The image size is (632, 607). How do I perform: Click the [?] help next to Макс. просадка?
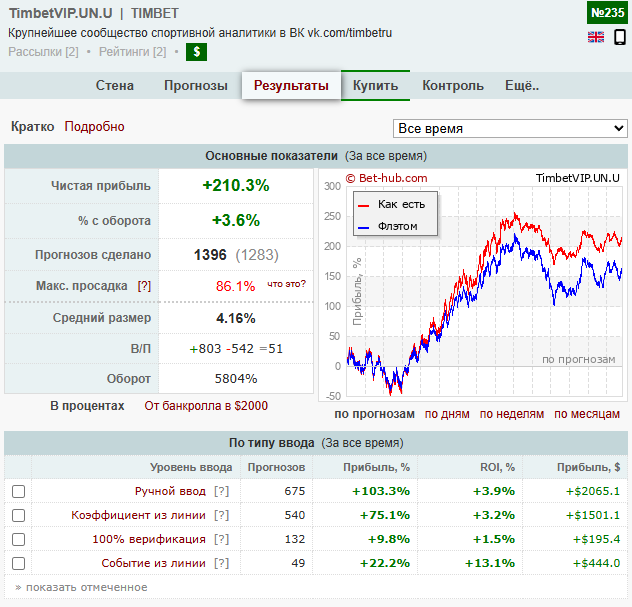[x=144, y=285]
